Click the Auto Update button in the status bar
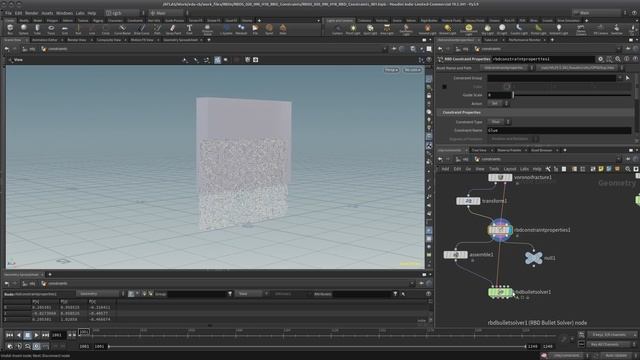Screen dimensions: 640x360 click(x=616, y=356)
